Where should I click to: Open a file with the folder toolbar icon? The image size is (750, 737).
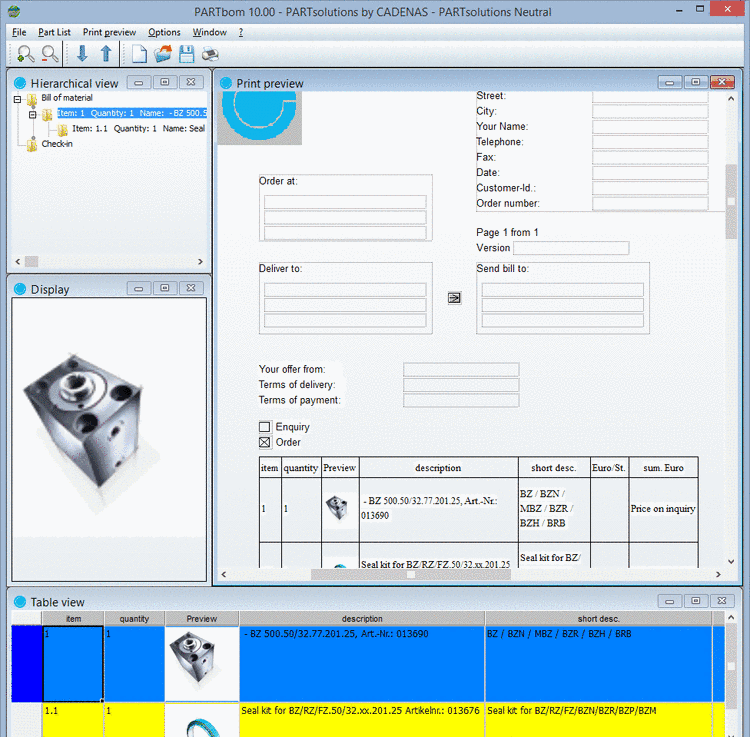[163, 54]
